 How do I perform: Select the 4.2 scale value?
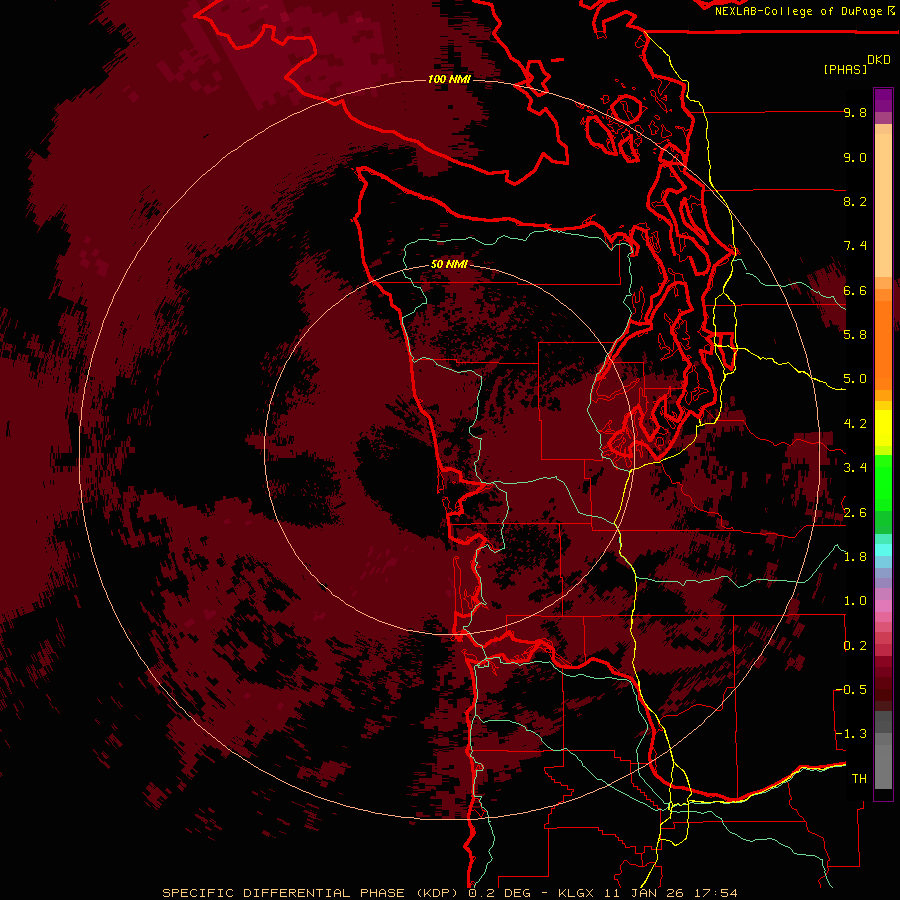(x=855, y=424)
